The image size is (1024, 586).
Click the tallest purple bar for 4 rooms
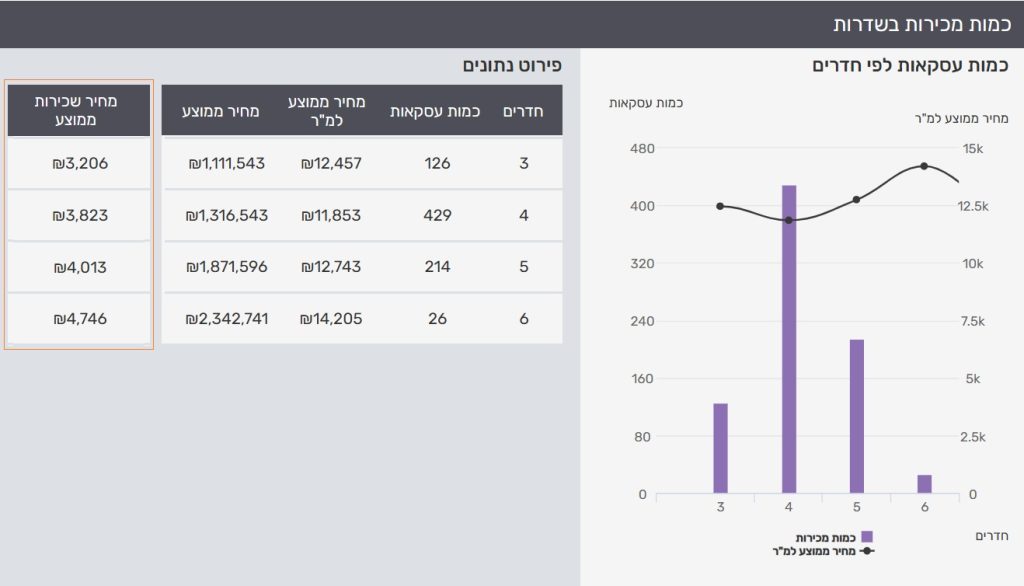pos(789,340)
